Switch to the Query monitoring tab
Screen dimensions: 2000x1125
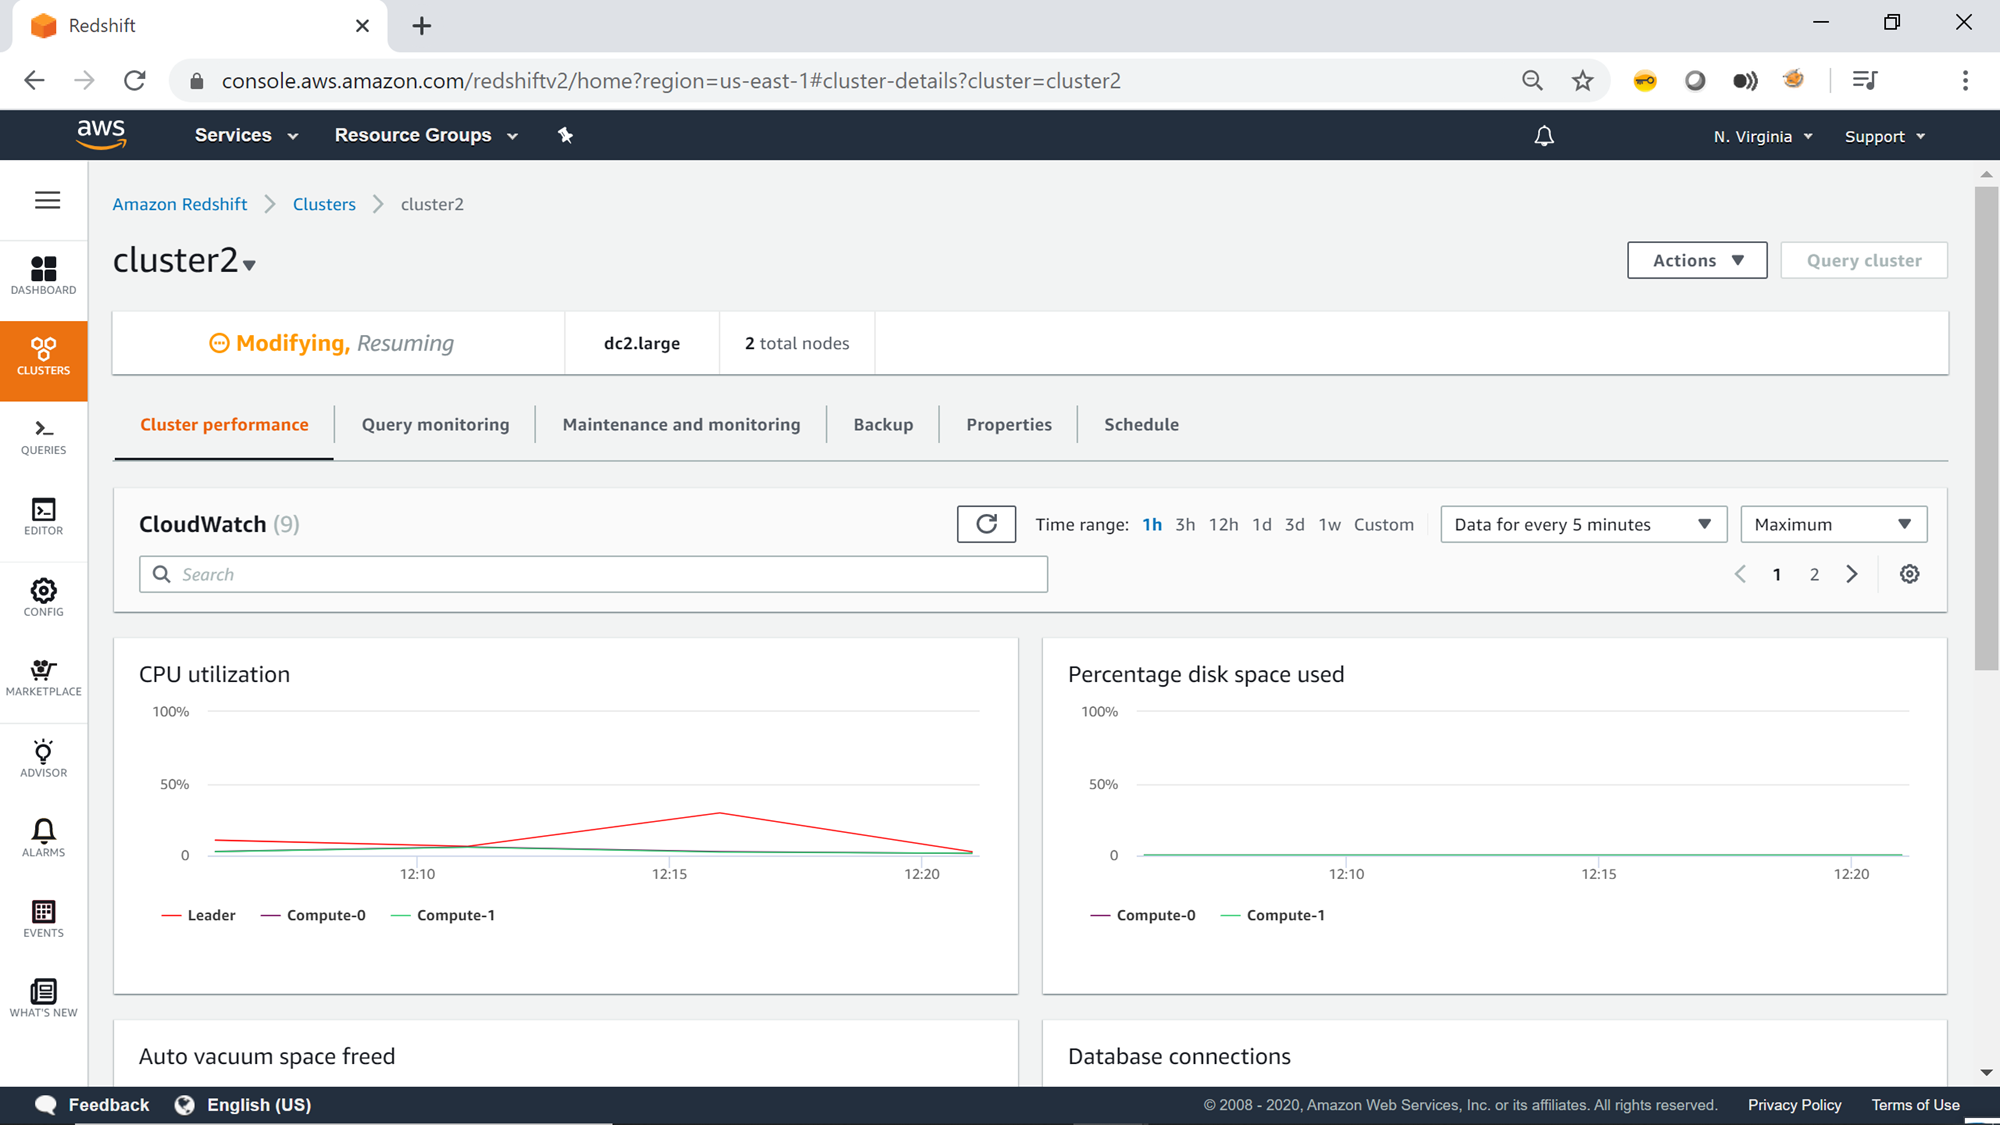point(435,425)
